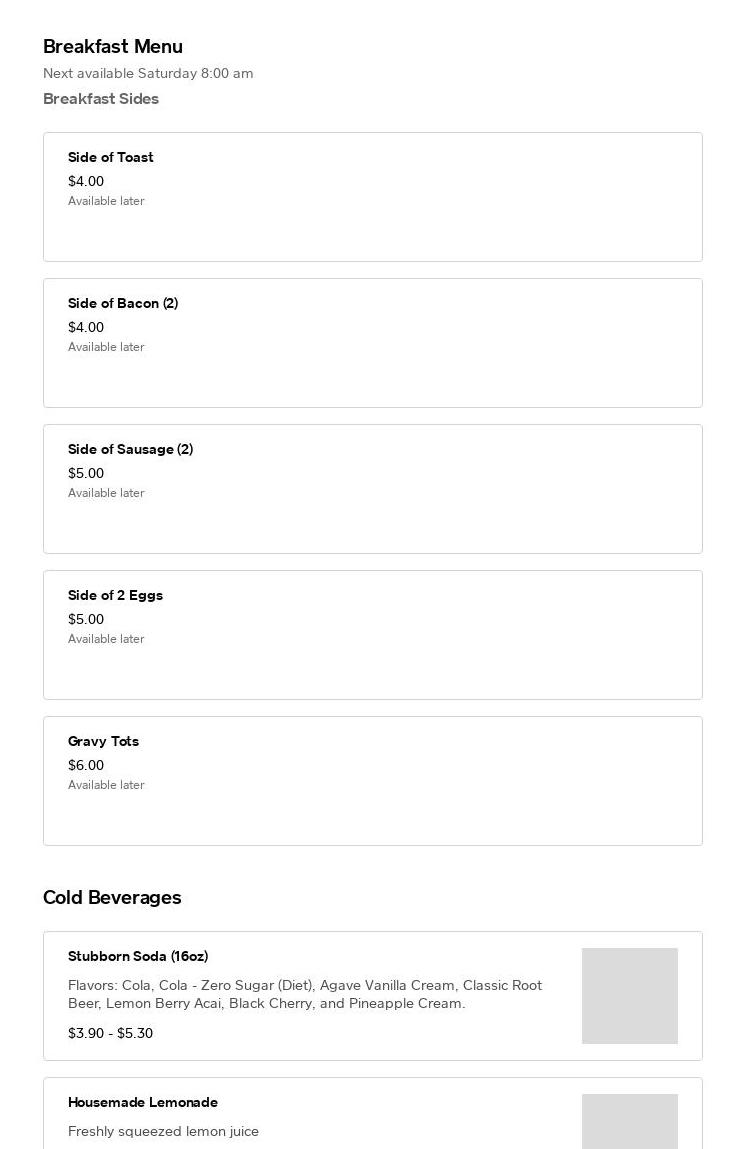Click Available later under Side of 2 Eggs

point(106,639)
